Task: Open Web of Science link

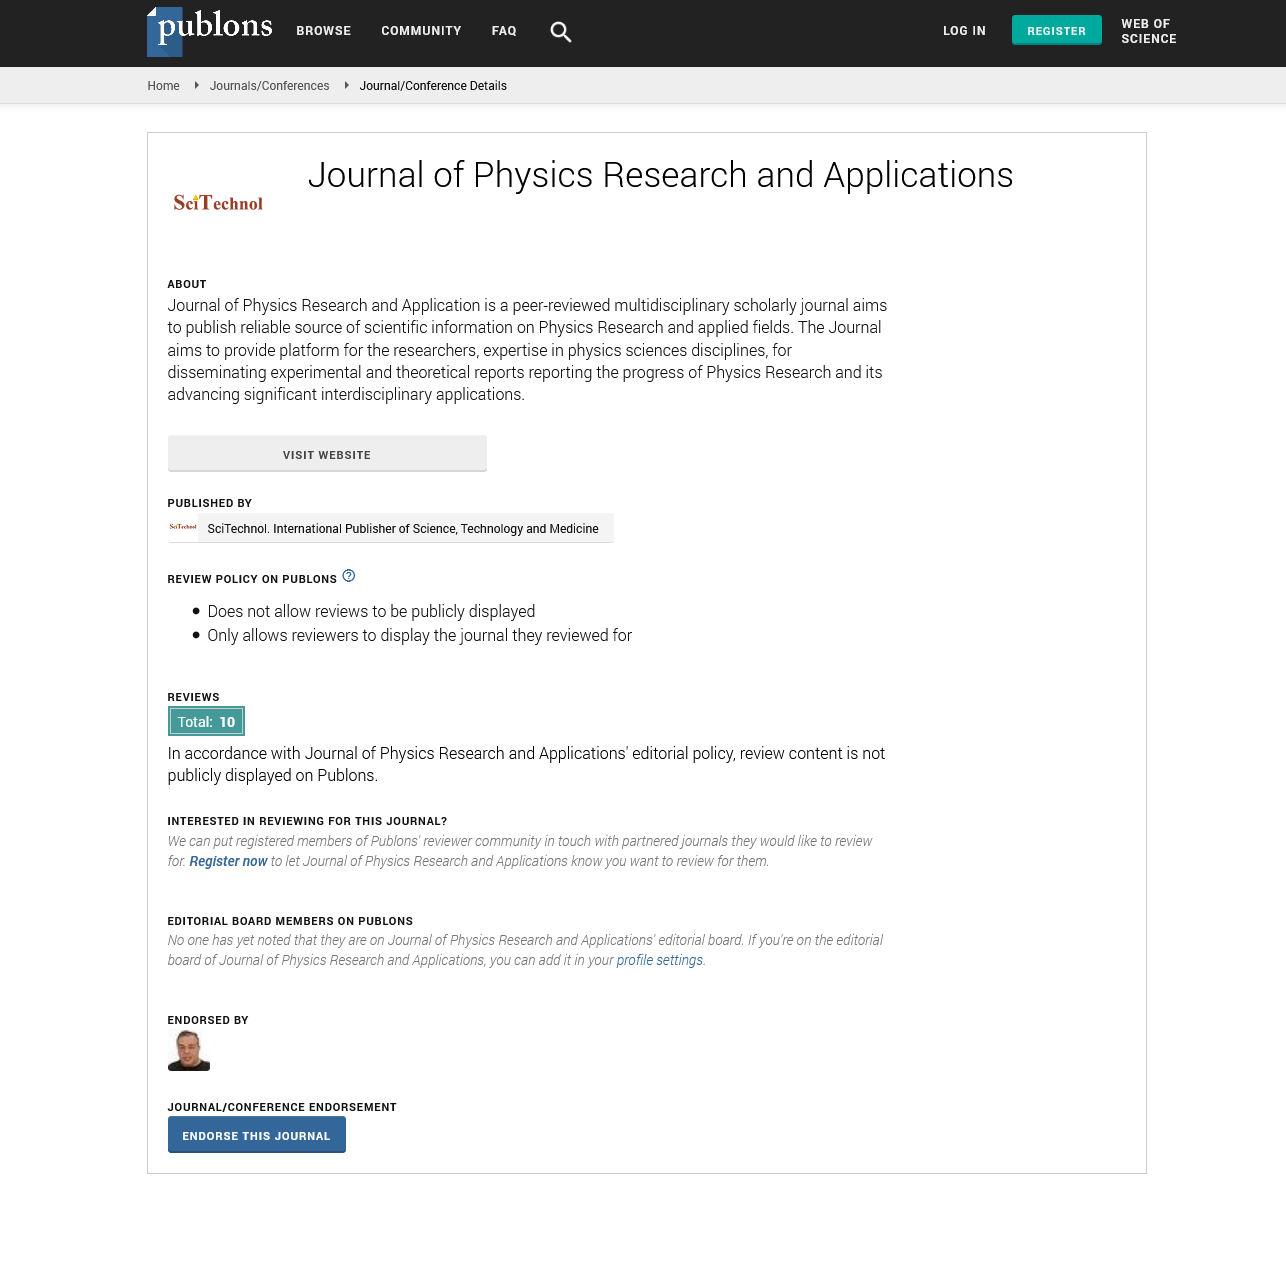Action: pos(1148,31)
